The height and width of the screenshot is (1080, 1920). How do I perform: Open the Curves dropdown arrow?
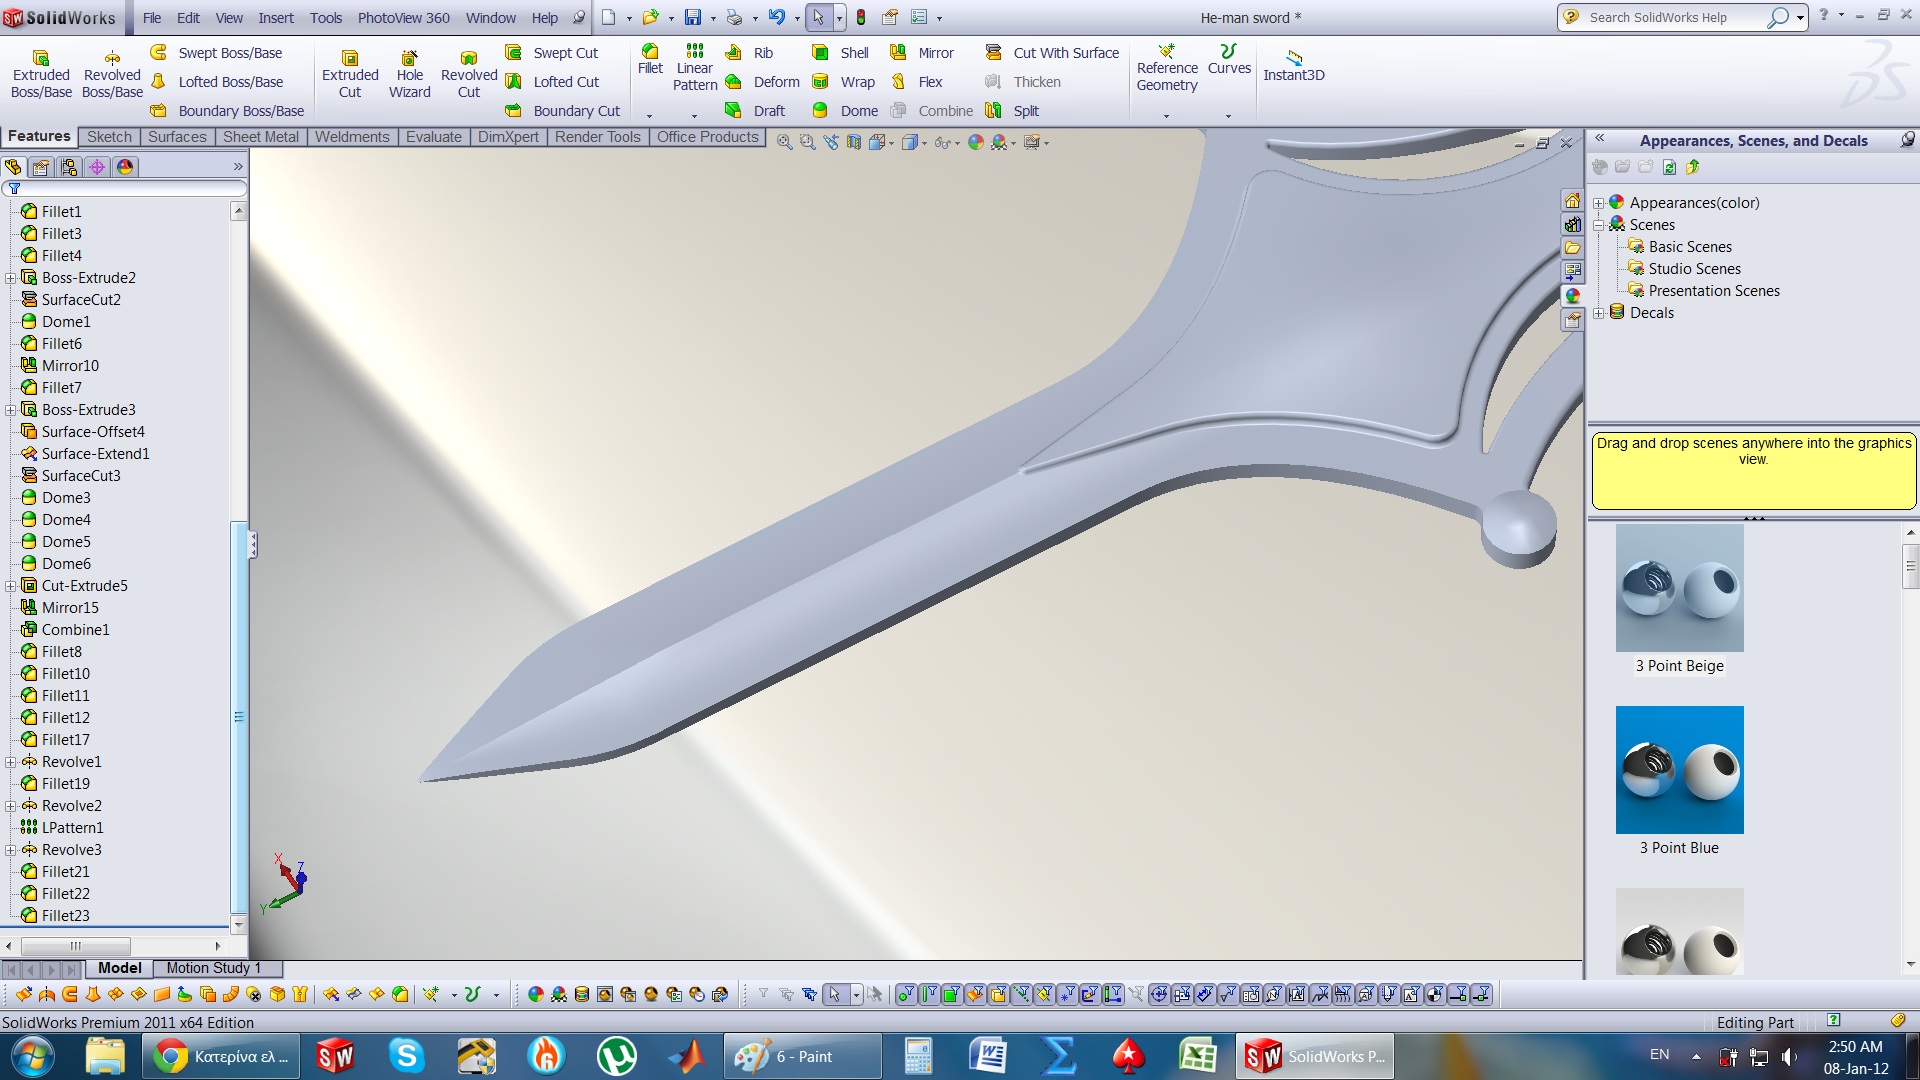1228,116
